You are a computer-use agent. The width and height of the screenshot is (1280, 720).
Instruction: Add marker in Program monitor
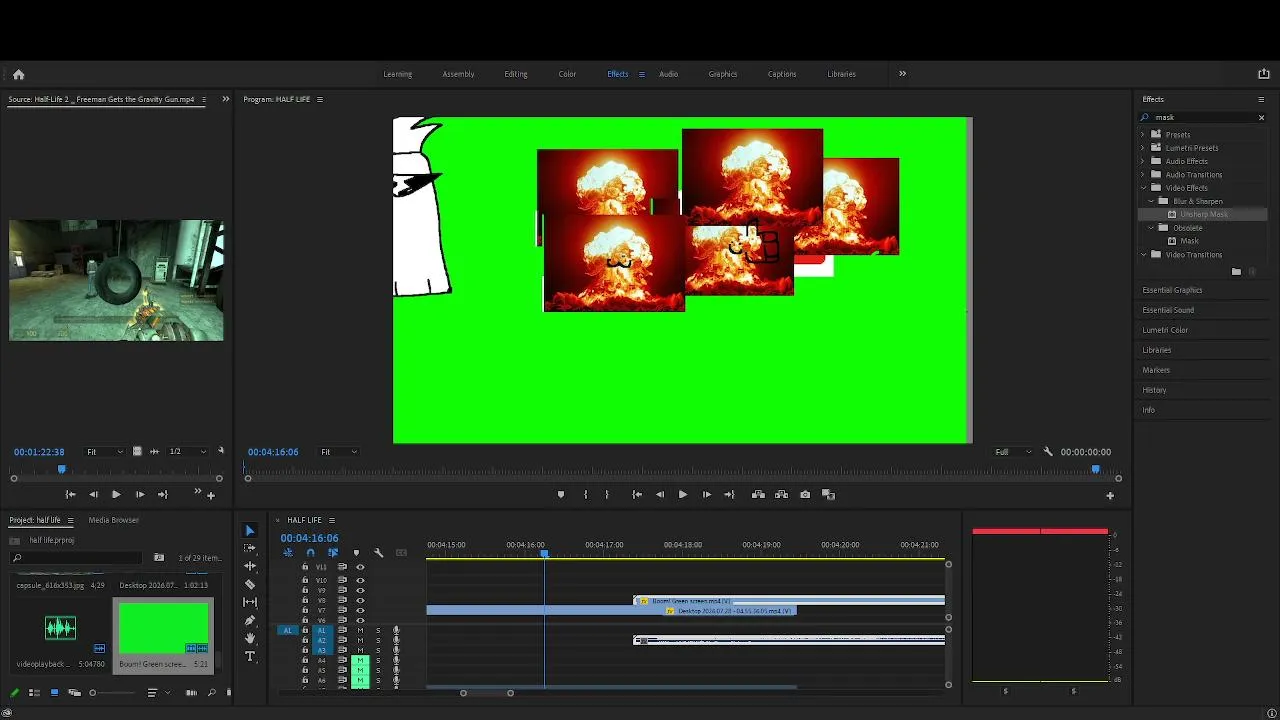coord(560,494)
